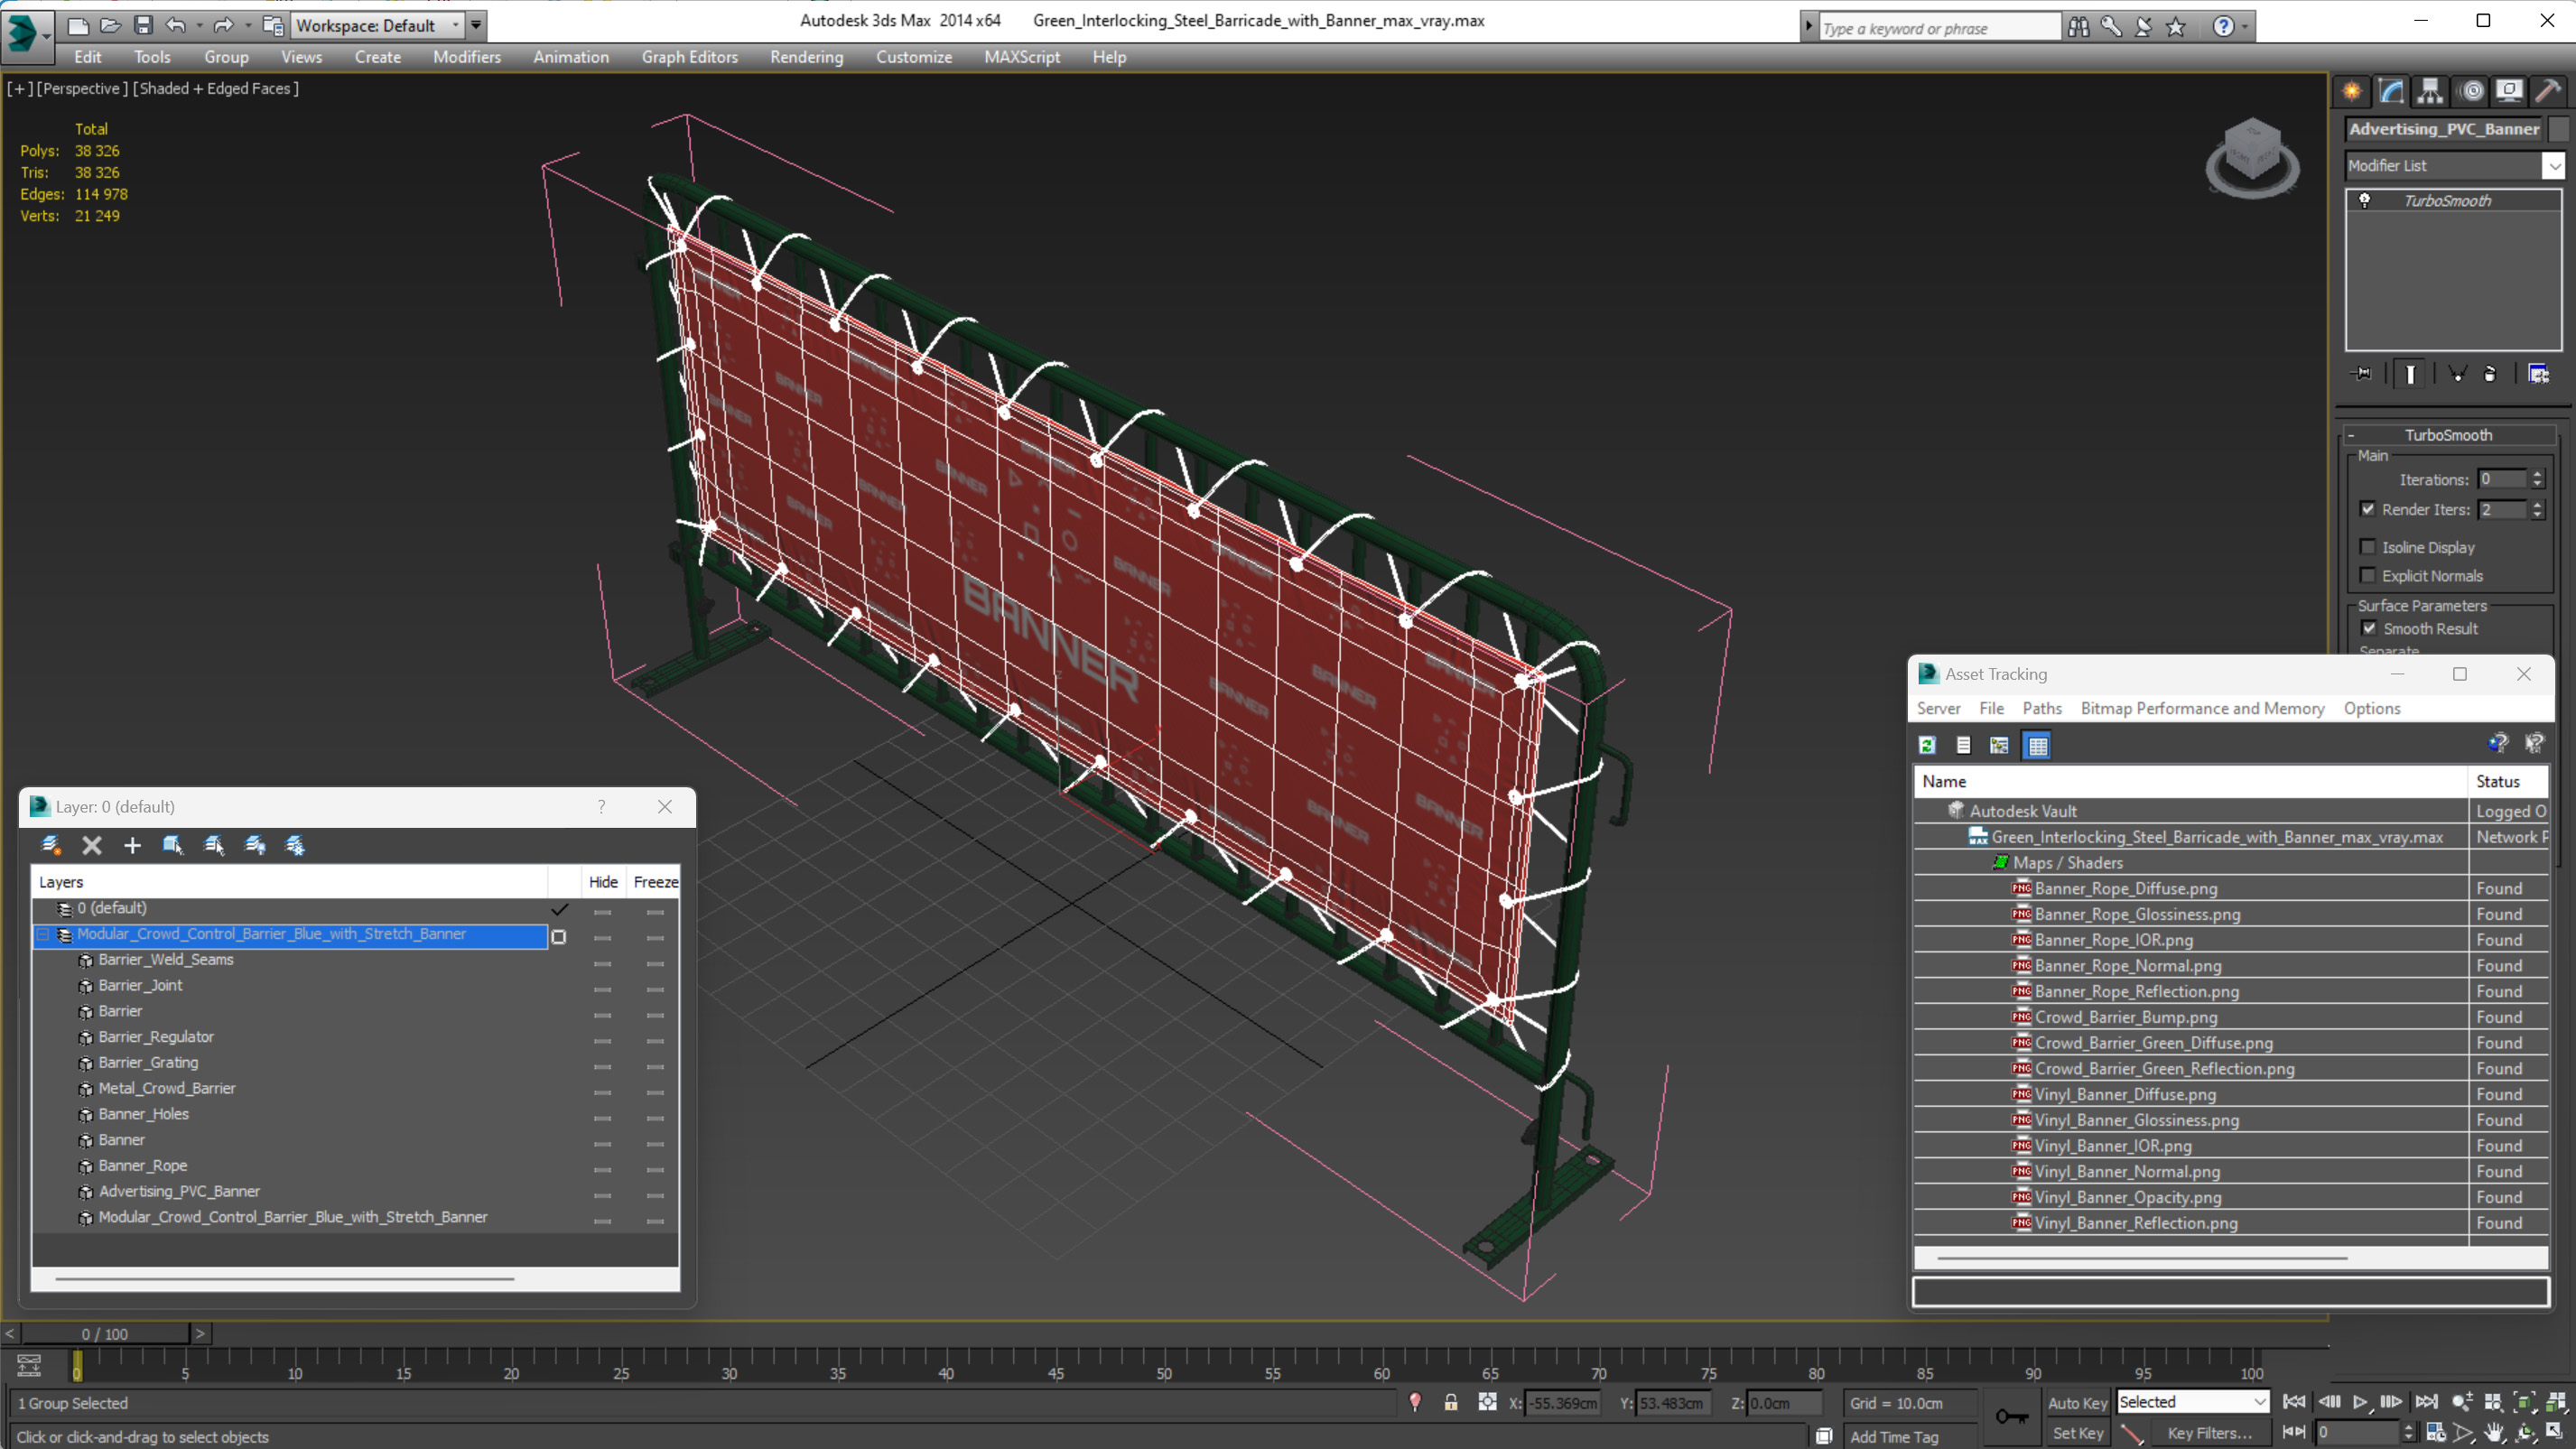The image size is (2576, 1449).
Task: Open the Motion command panel tab
Action: (x=2471, y=91)
